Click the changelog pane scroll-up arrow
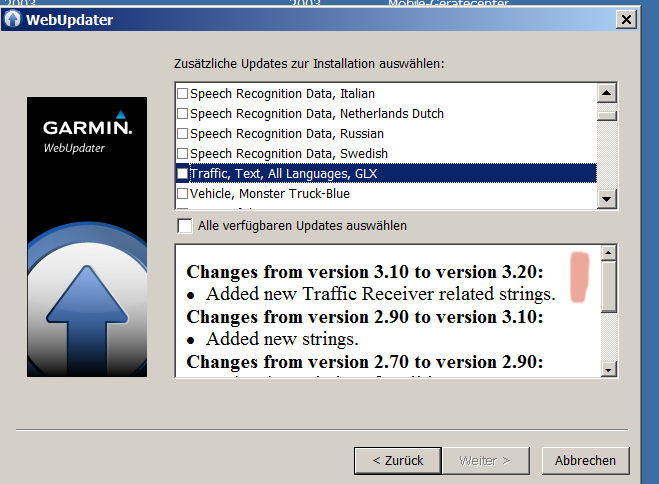The width and height of the screenshot is (659, 484). [609, 253]
